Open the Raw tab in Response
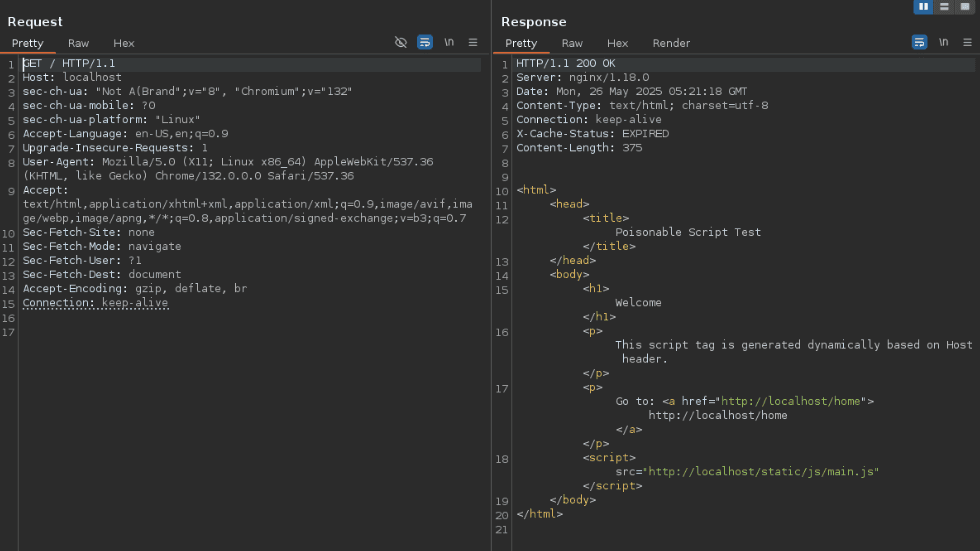 click(x=572, y=43)
